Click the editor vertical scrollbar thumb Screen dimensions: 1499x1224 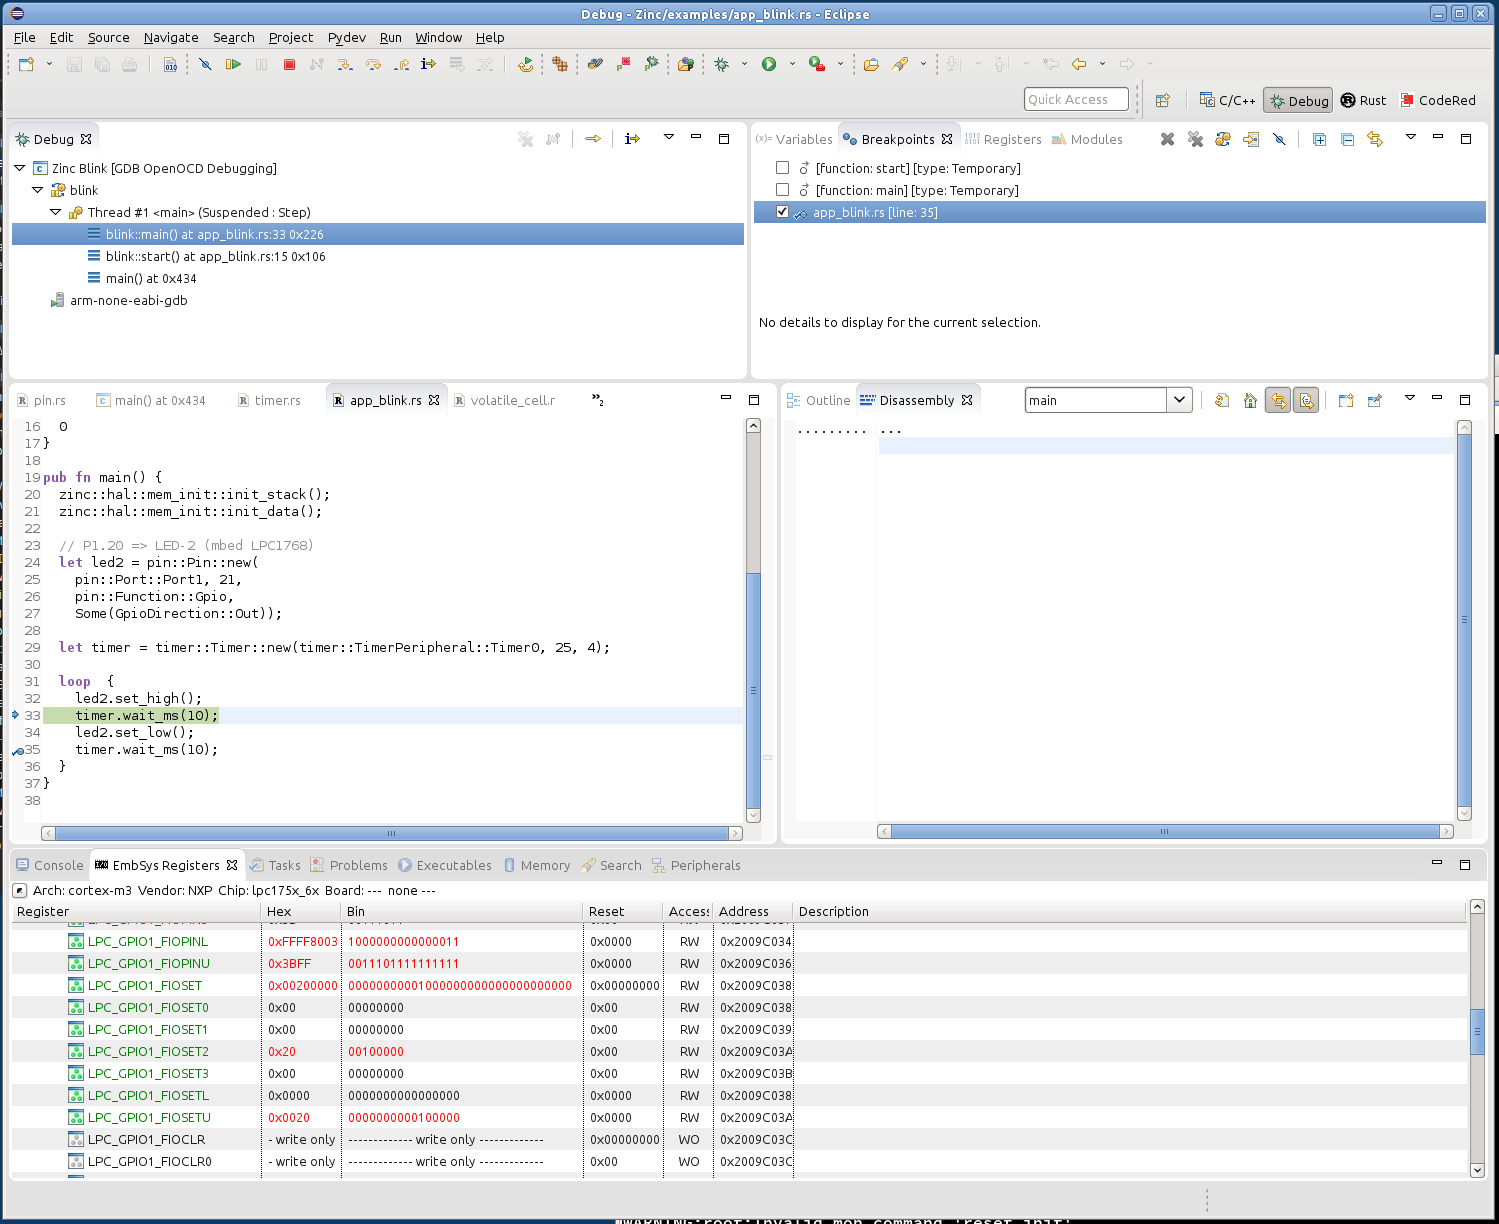(753, 690)
